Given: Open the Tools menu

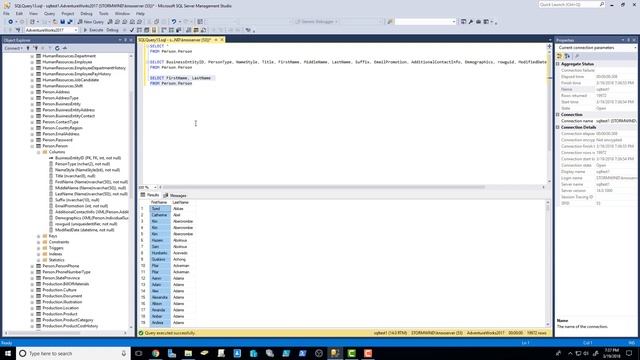Looking at the screenshot, I should click(104, 13).
